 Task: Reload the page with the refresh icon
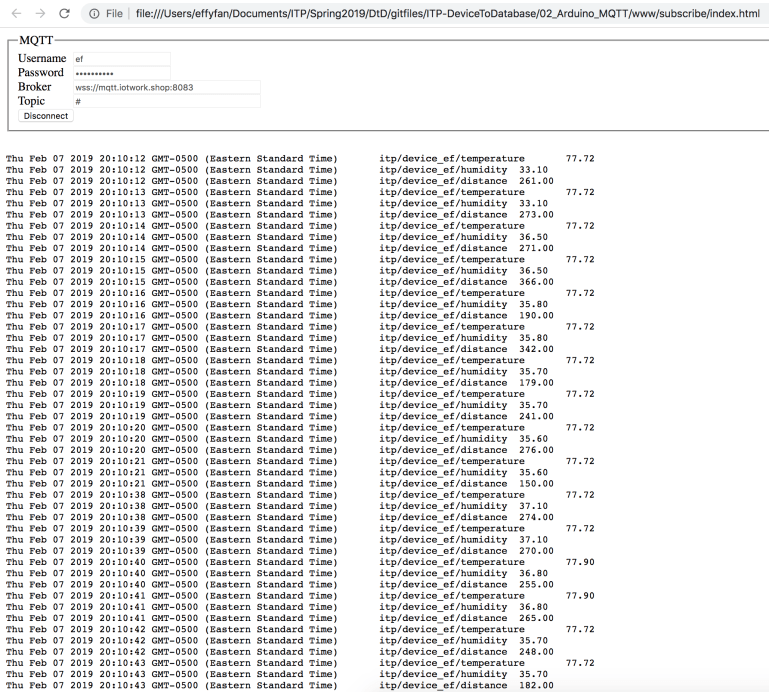point(64,13)
